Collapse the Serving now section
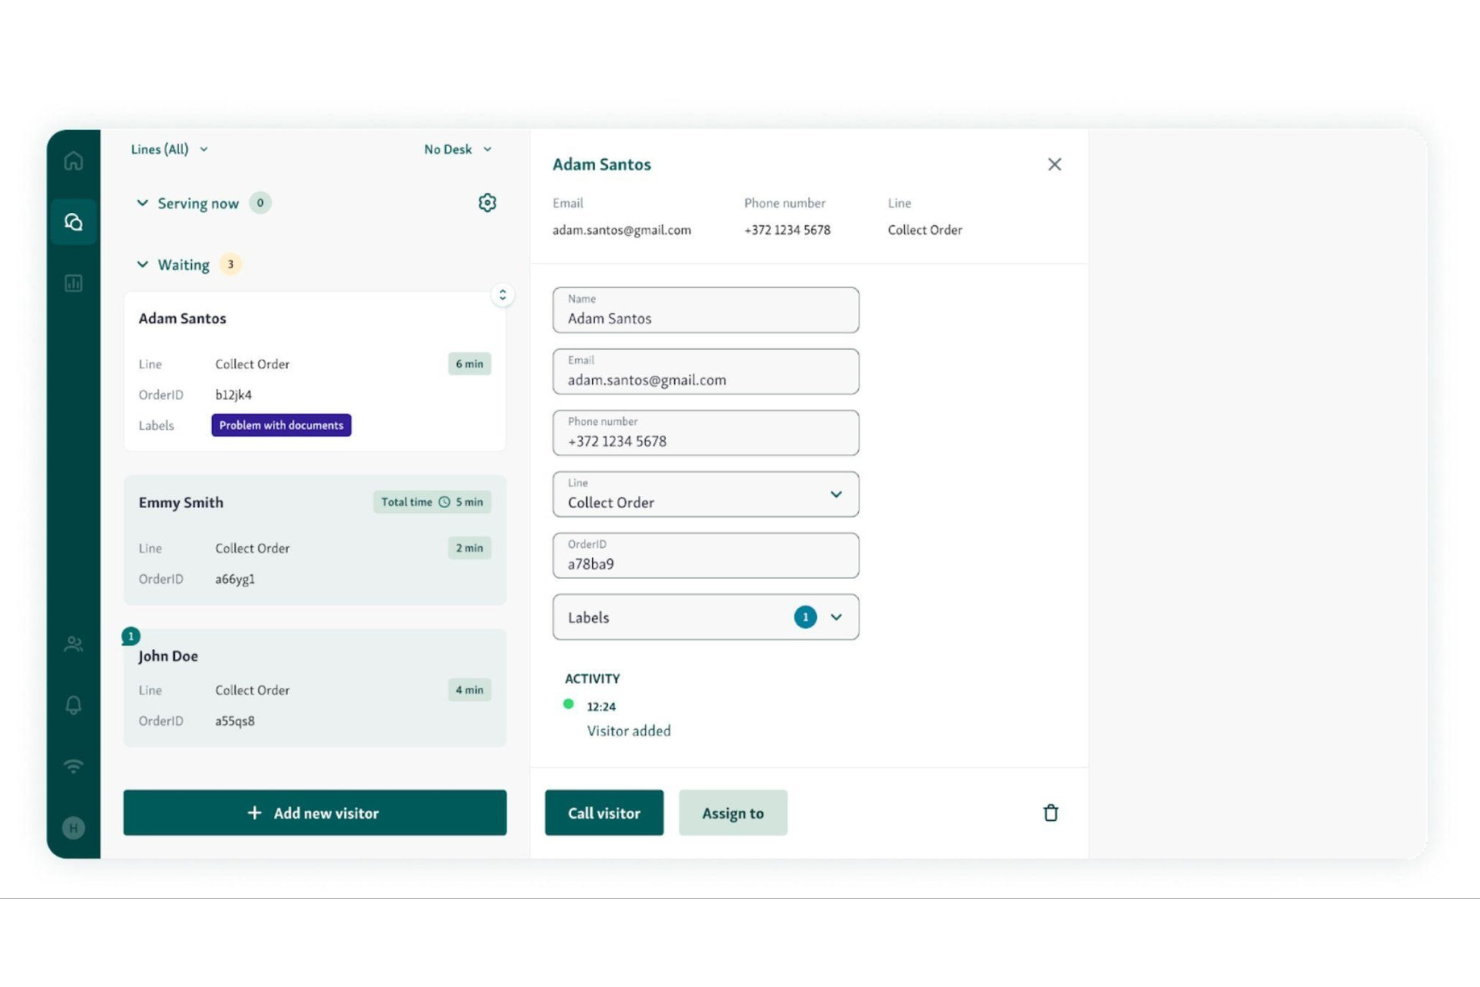 click(143, 203)
